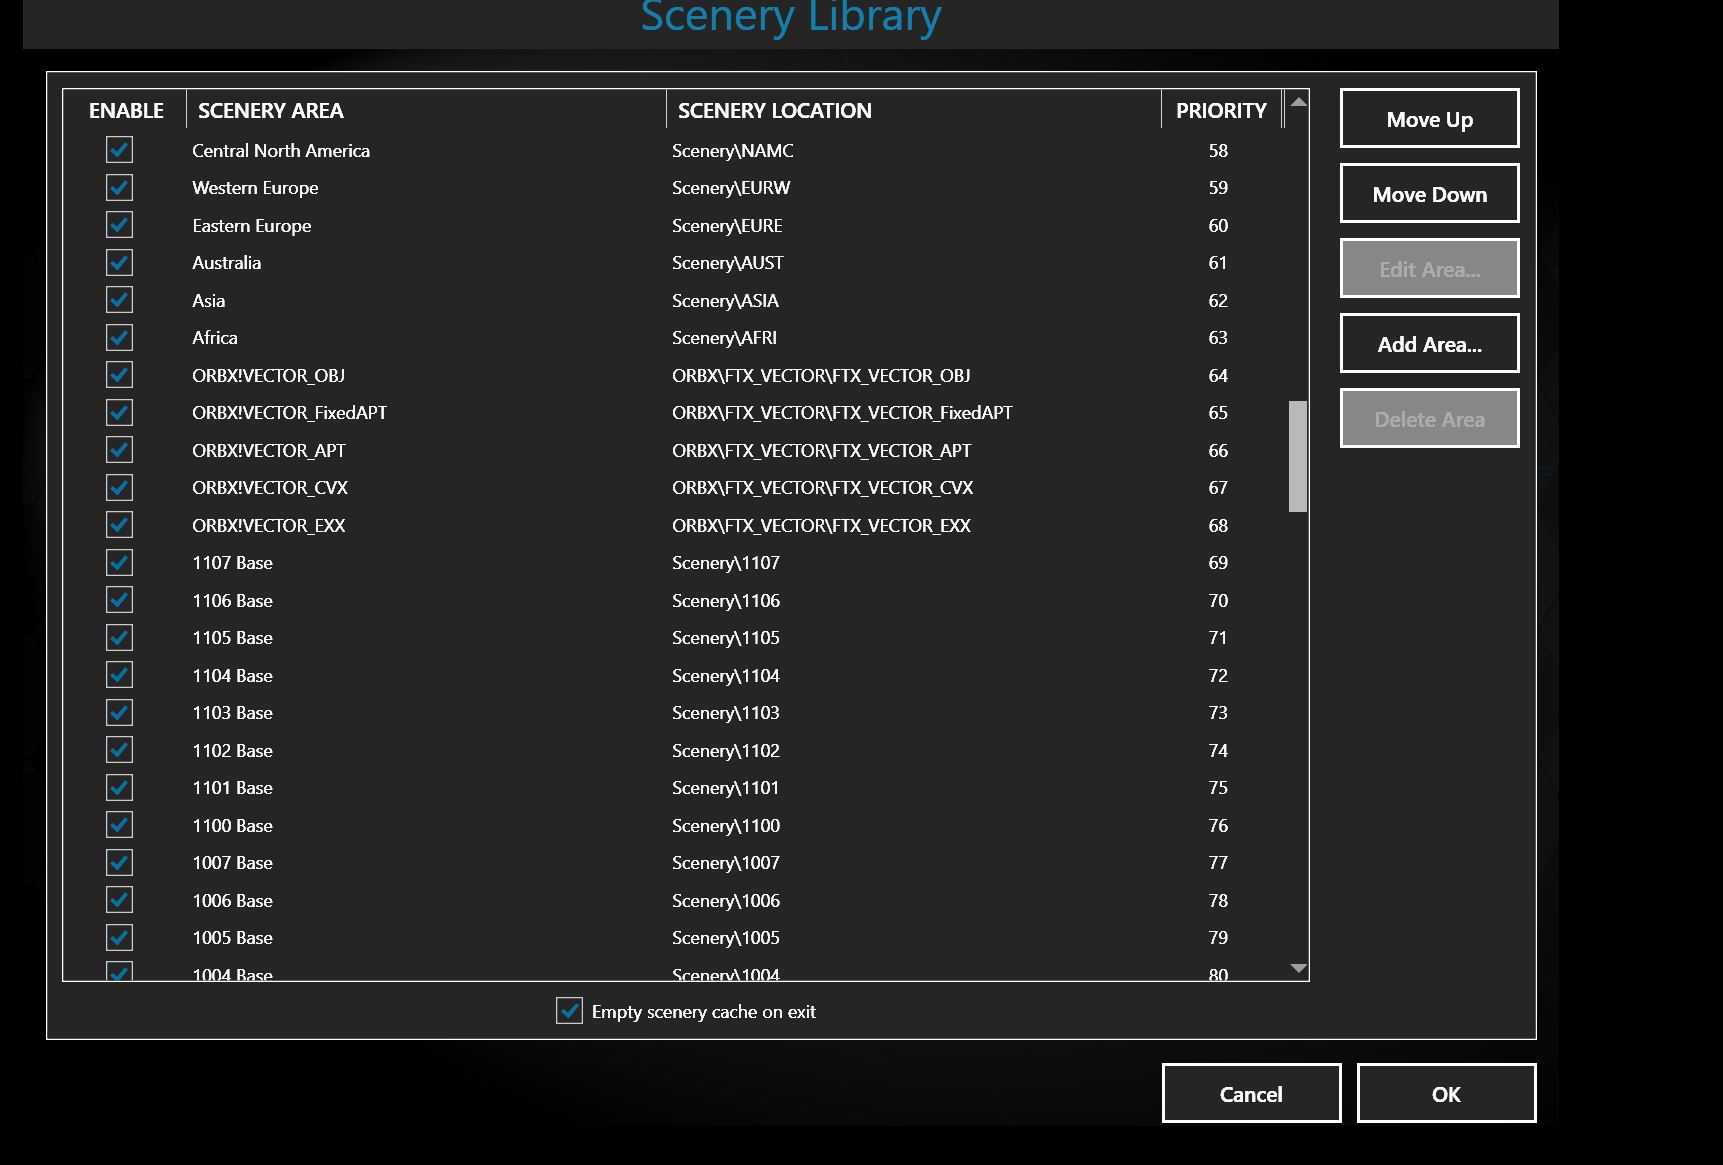Image resolution: width=1723 pixels, height=1165 pixels.
Task: Sort by the Scenery Area column header
Action: [270, 110]
